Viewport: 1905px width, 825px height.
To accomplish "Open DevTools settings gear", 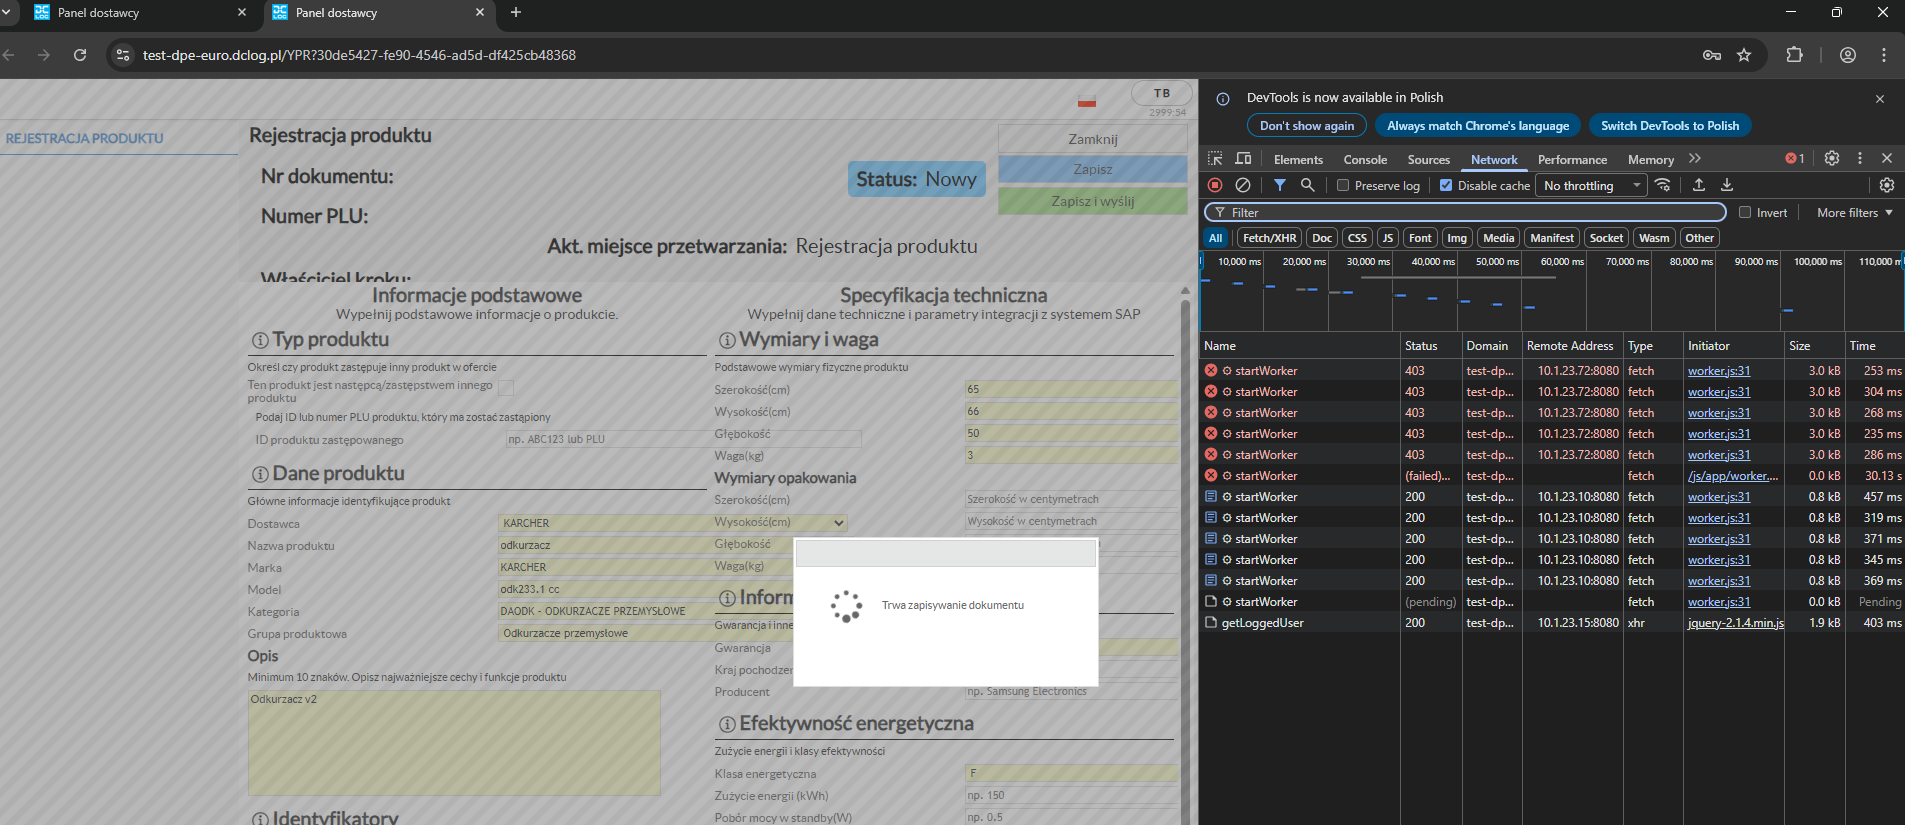I will tap(1832, 158).
